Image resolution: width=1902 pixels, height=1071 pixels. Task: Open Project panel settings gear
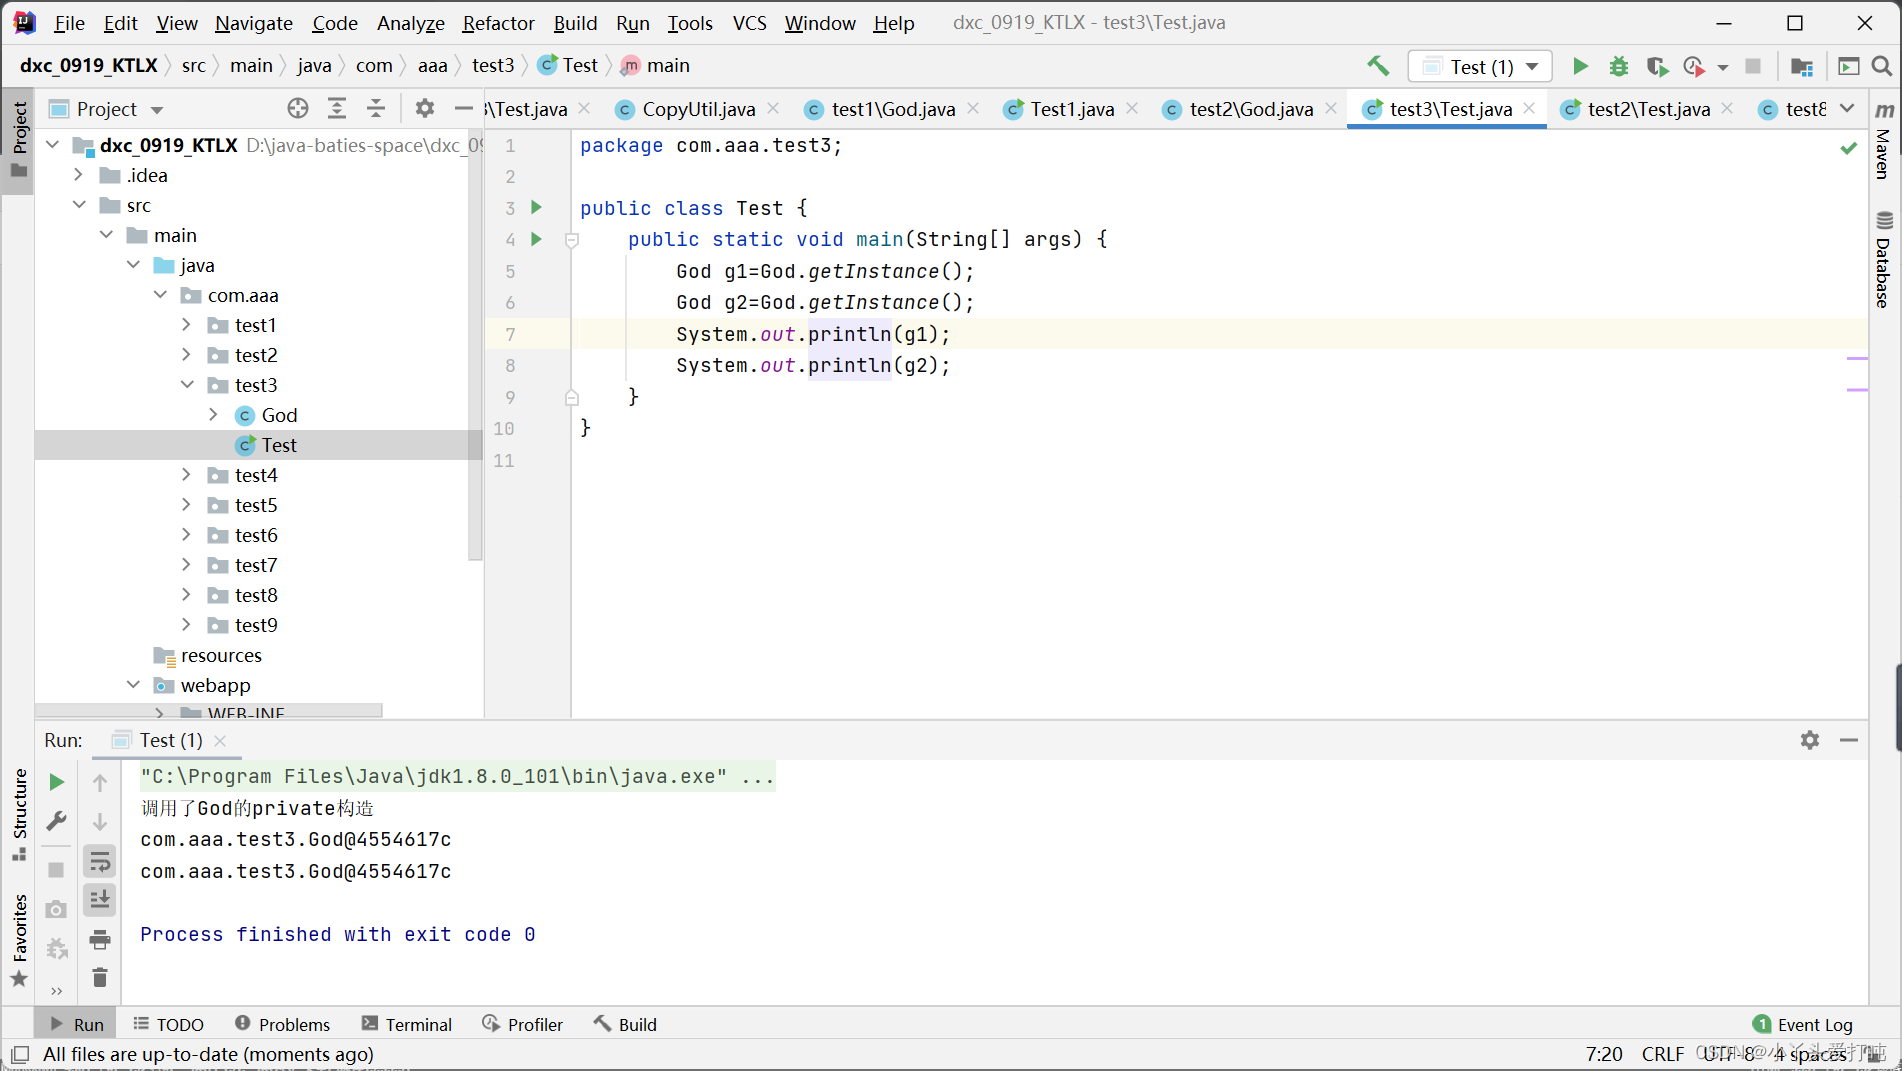click(425, 108)
